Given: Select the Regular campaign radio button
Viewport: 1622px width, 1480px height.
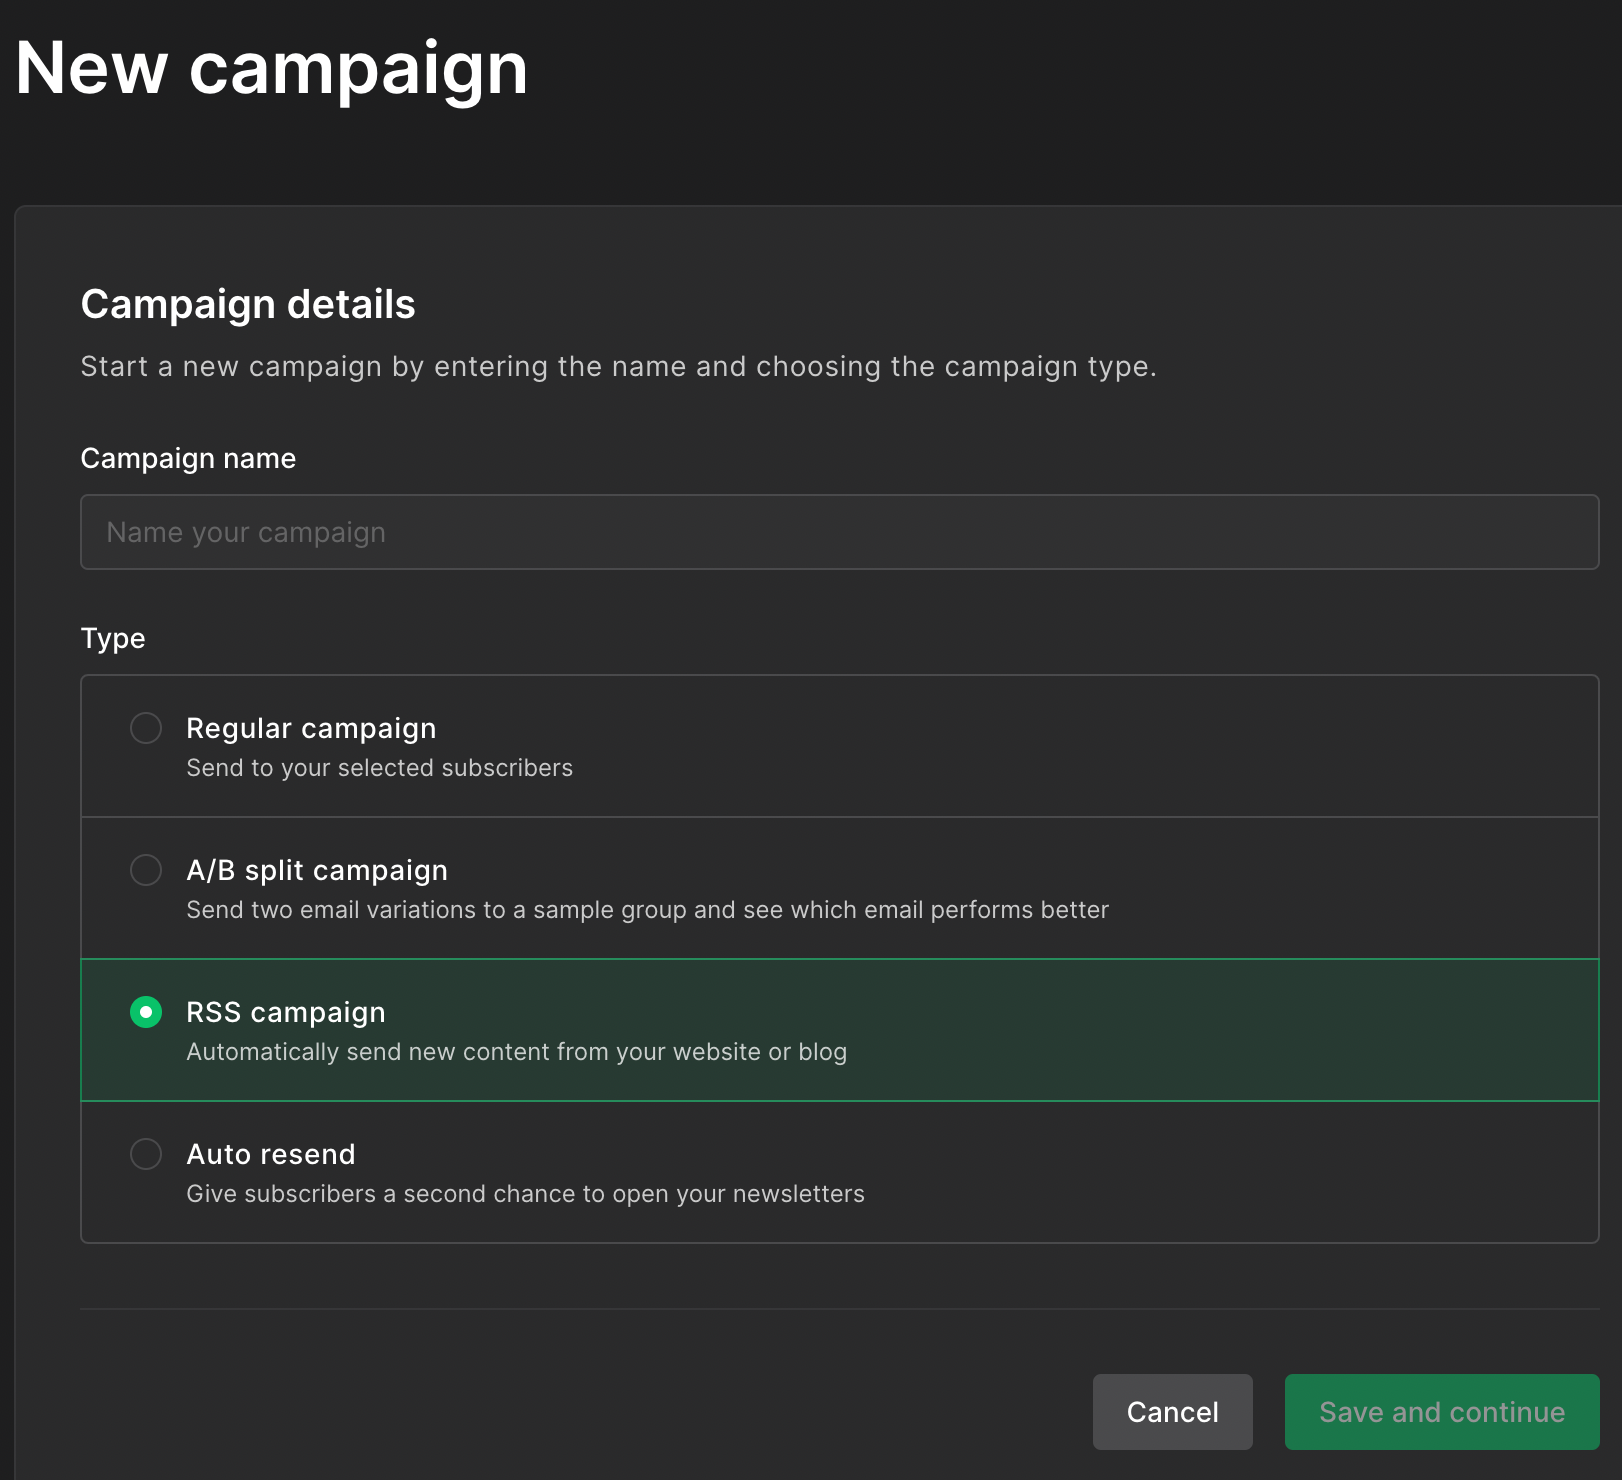Looking at the screenshot, I should [146, 728].
